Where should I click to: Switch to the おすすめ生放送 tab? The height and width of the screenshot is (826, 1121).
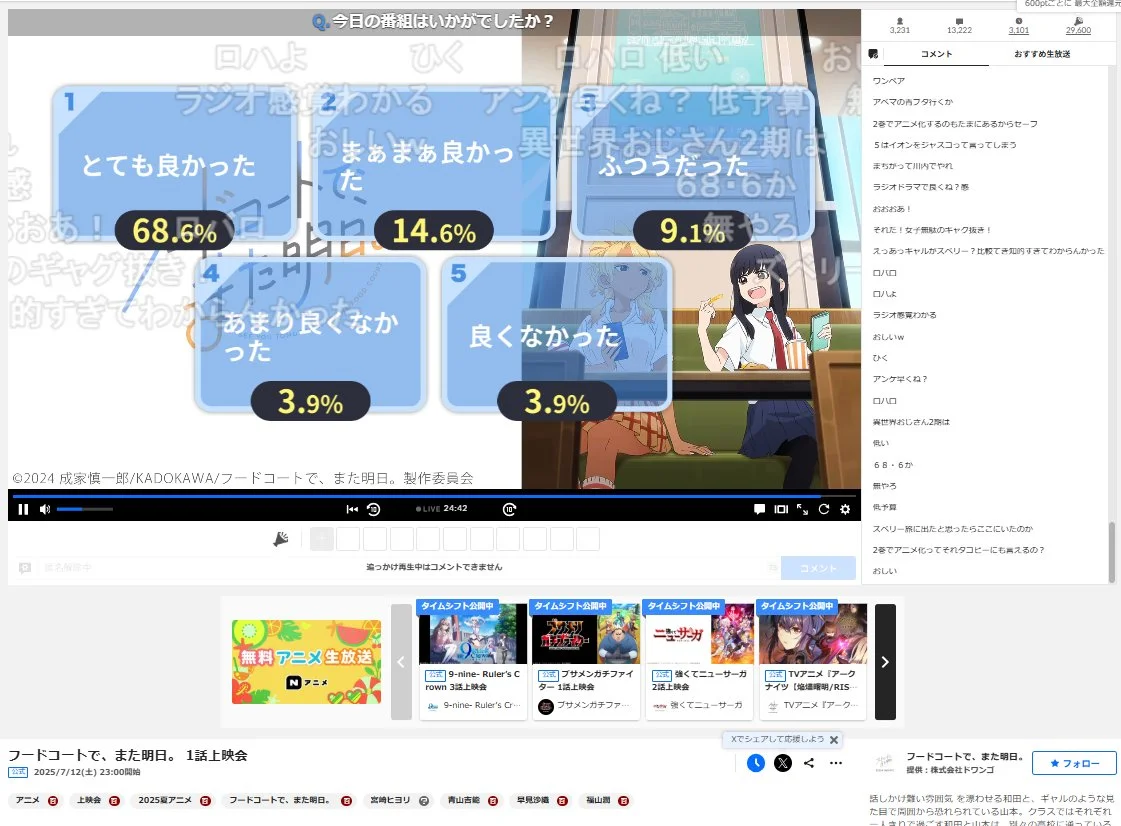(x=1042, y=54)
